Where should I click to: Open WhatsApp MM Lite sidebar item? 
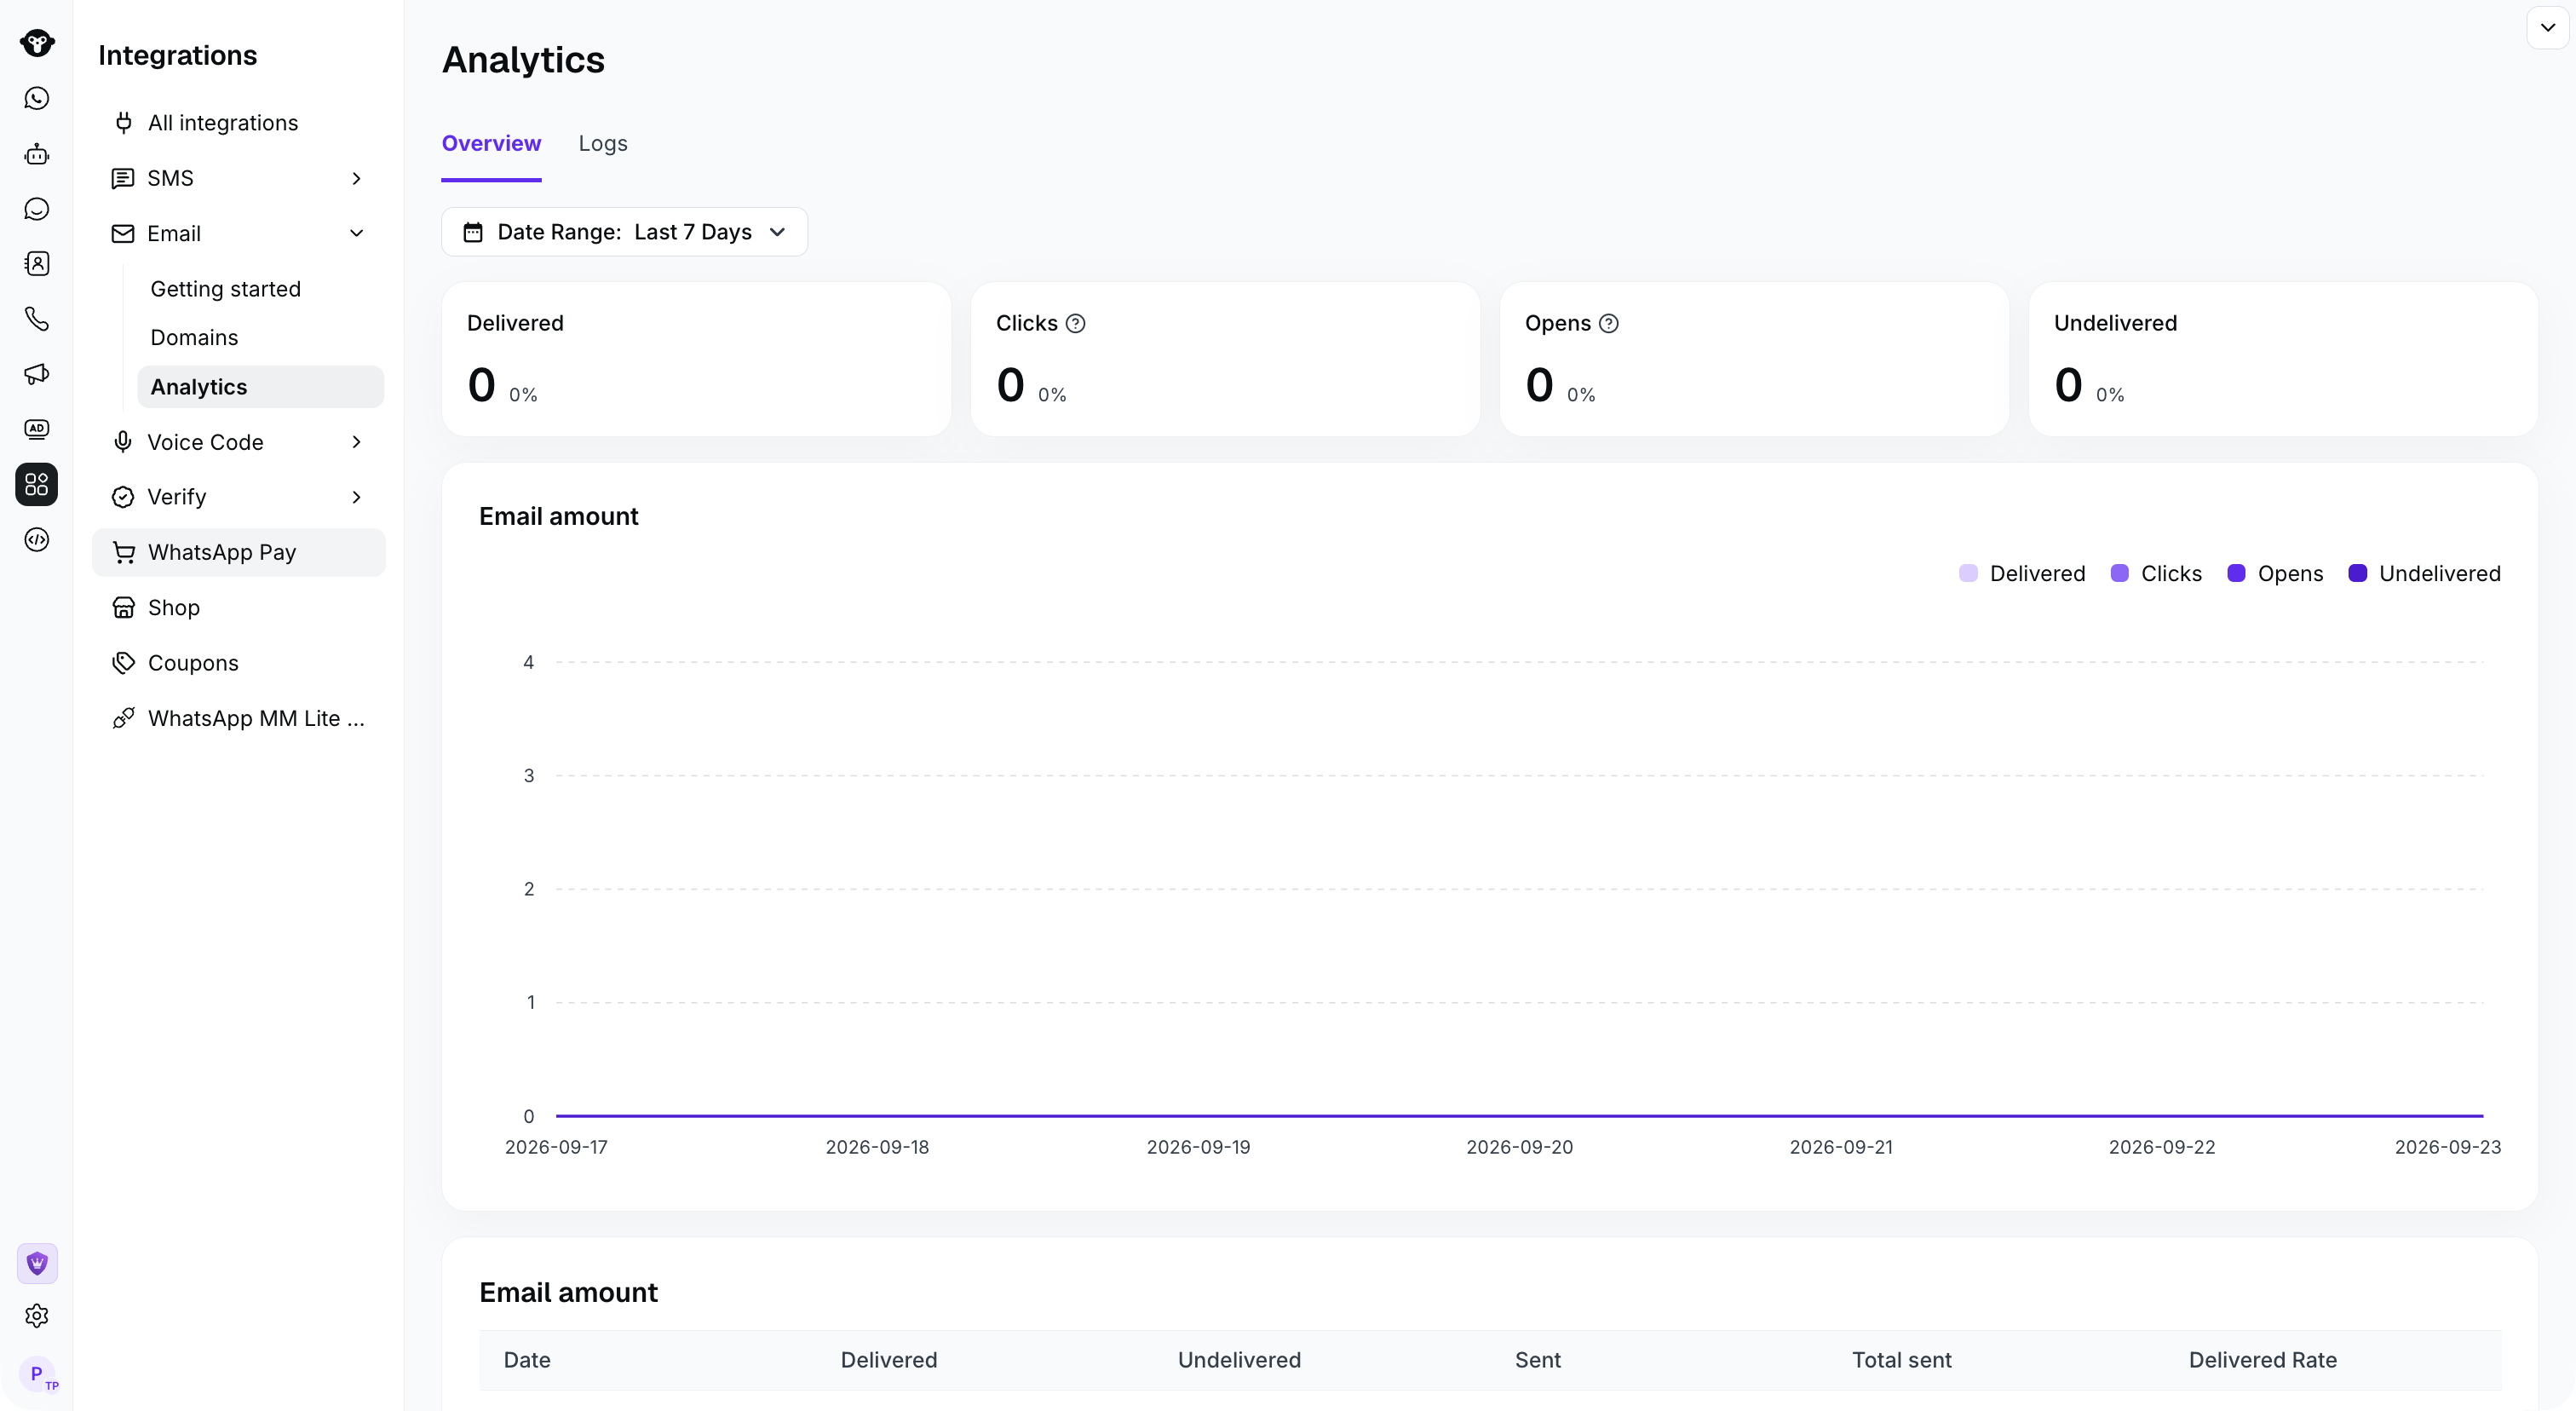pyautogui.click(x=239, y=718)
